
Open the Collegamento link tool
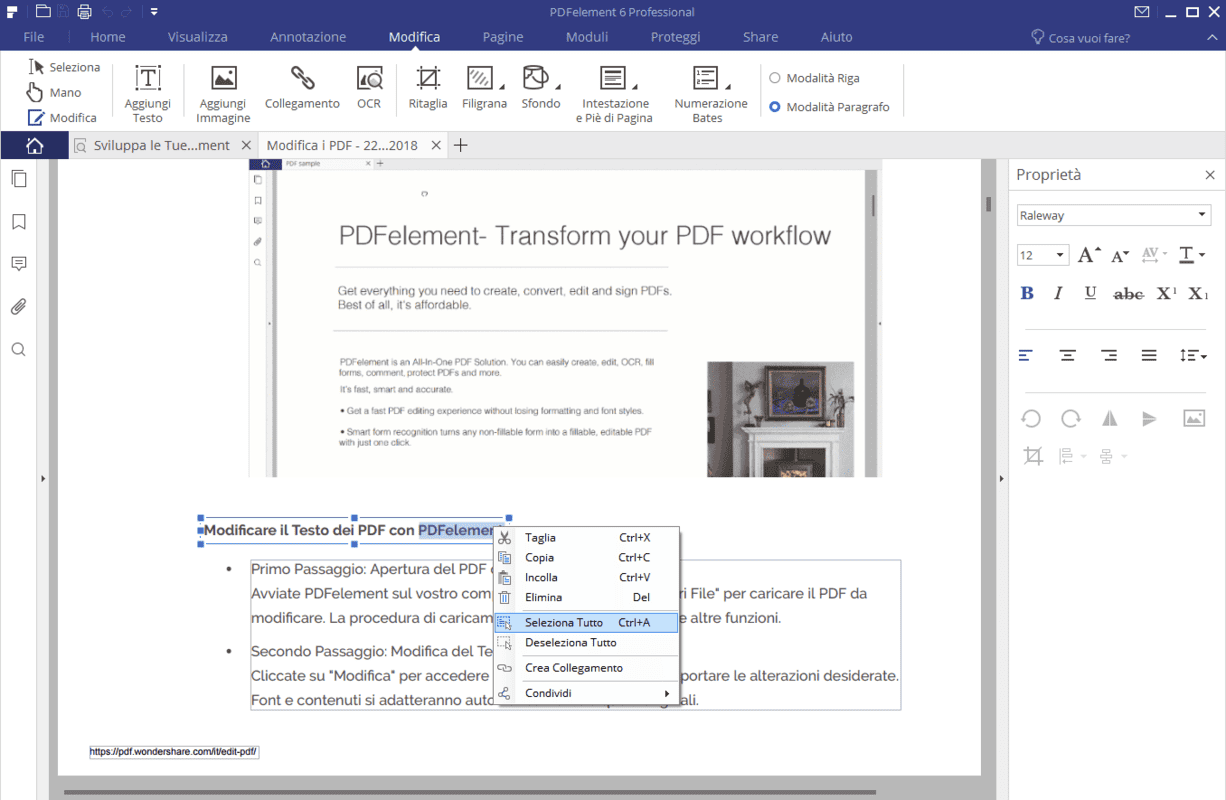tap(302, 87)
